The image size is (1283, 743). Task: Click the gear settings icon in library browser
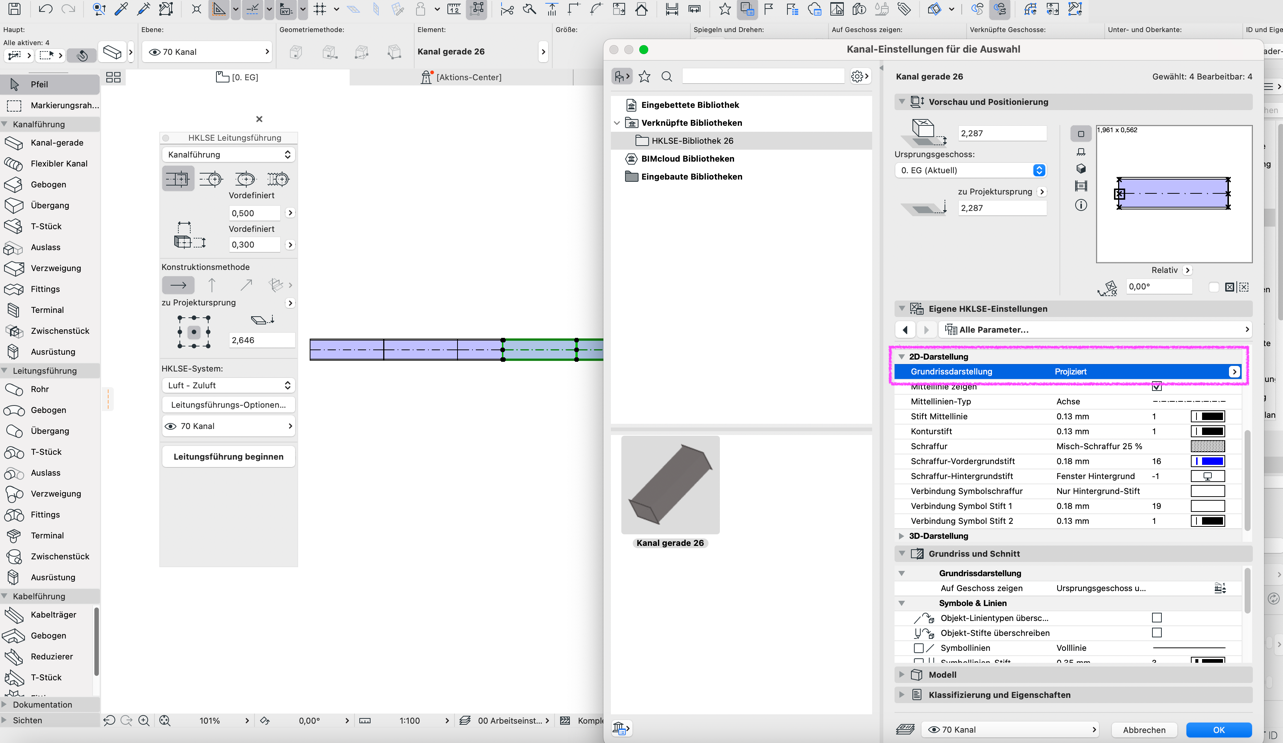pos(858,76)
